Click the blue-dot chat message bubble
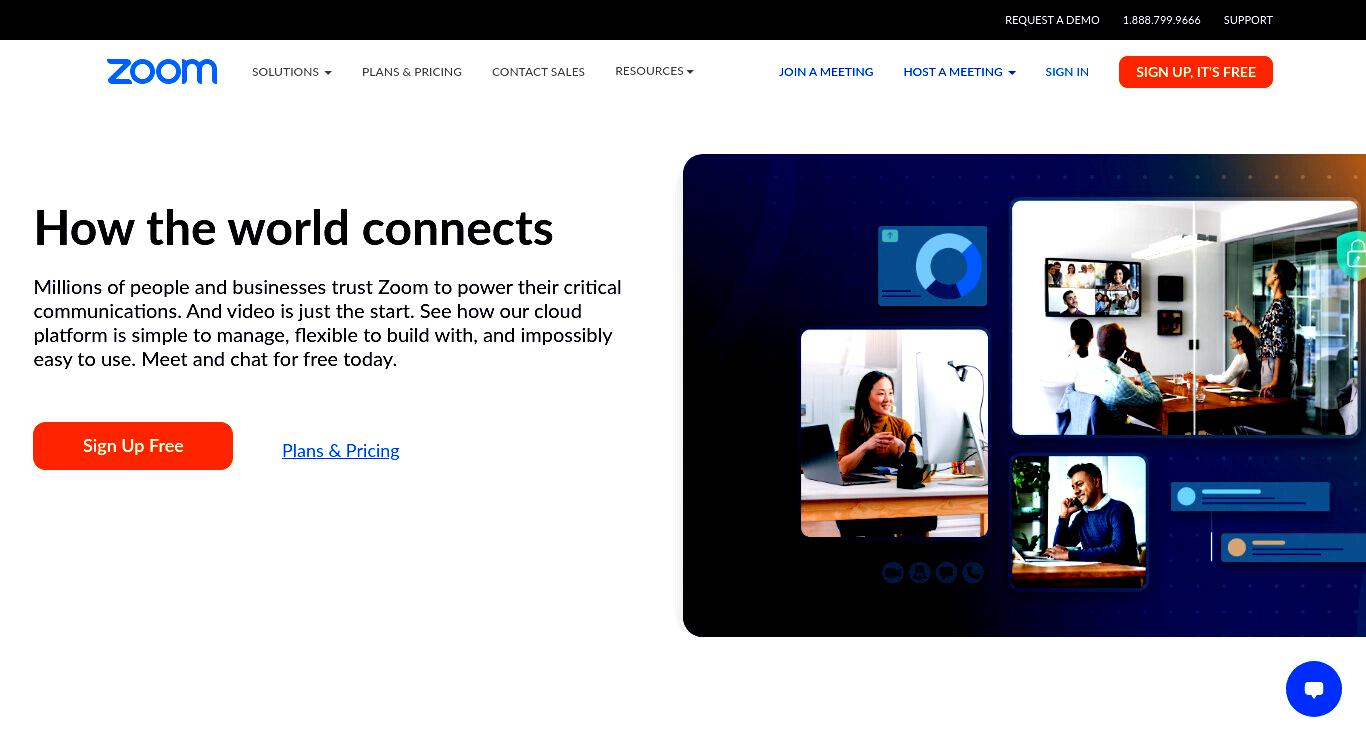1366x741 pixels. coord(1250,496)
